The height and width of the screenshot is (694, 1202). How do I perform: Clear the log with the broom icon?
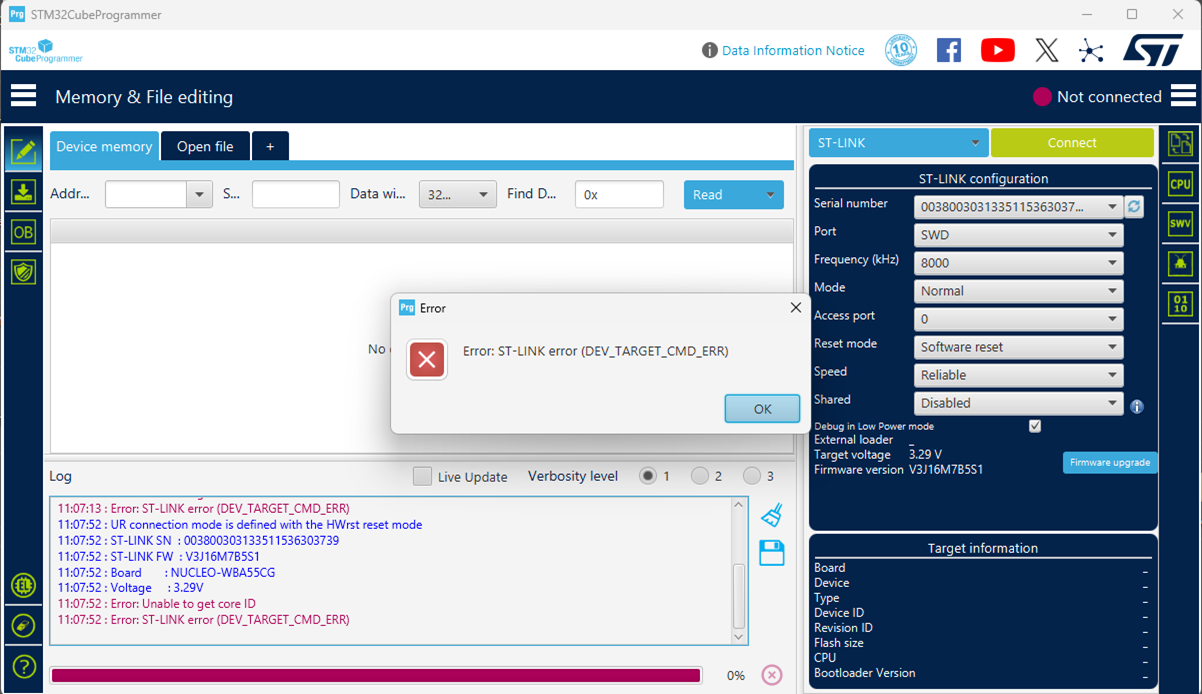770,513
